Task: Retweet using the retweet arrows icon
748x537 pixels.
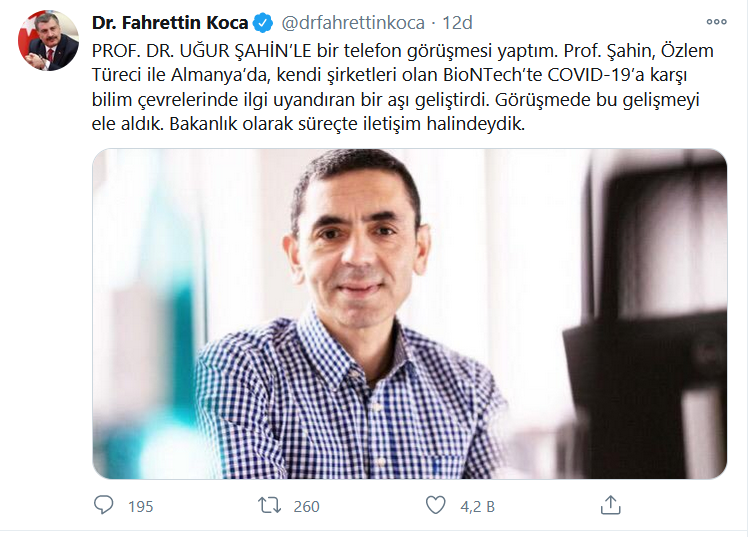Action: [x=270, y=505]
